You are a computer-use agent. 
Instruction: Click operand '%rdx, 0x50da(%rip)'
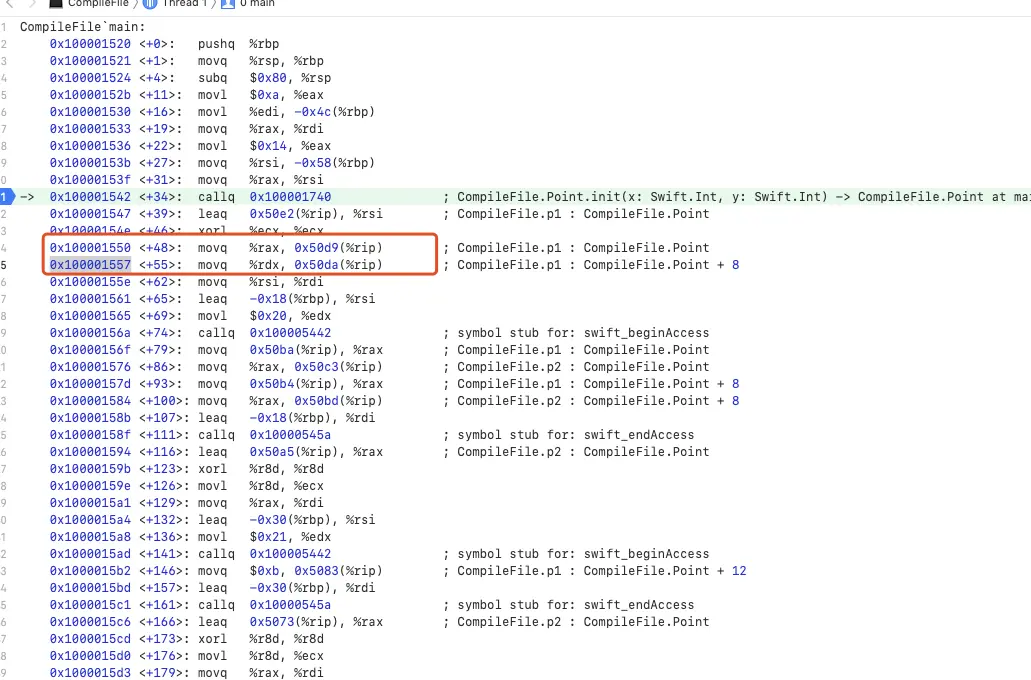(316, 265)
